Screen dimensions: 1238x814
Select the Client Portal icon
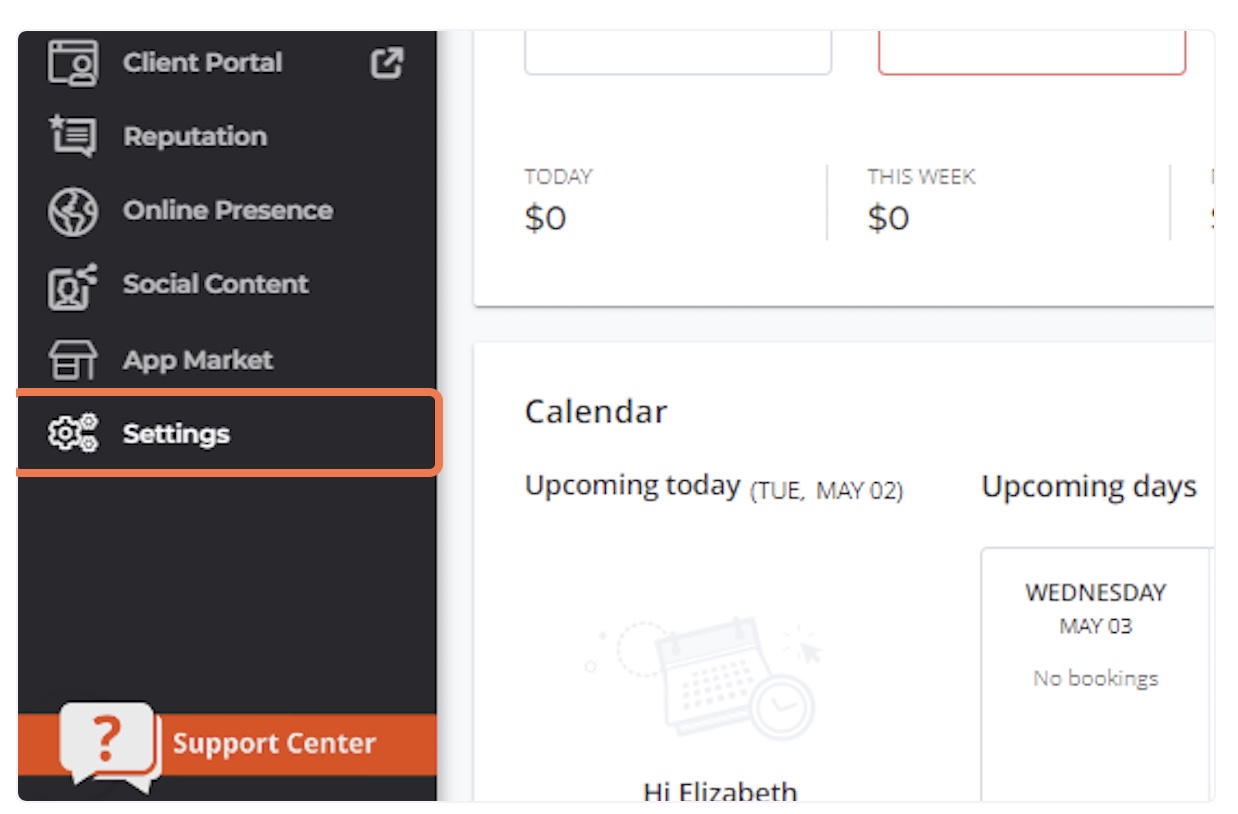click(72, 62)
